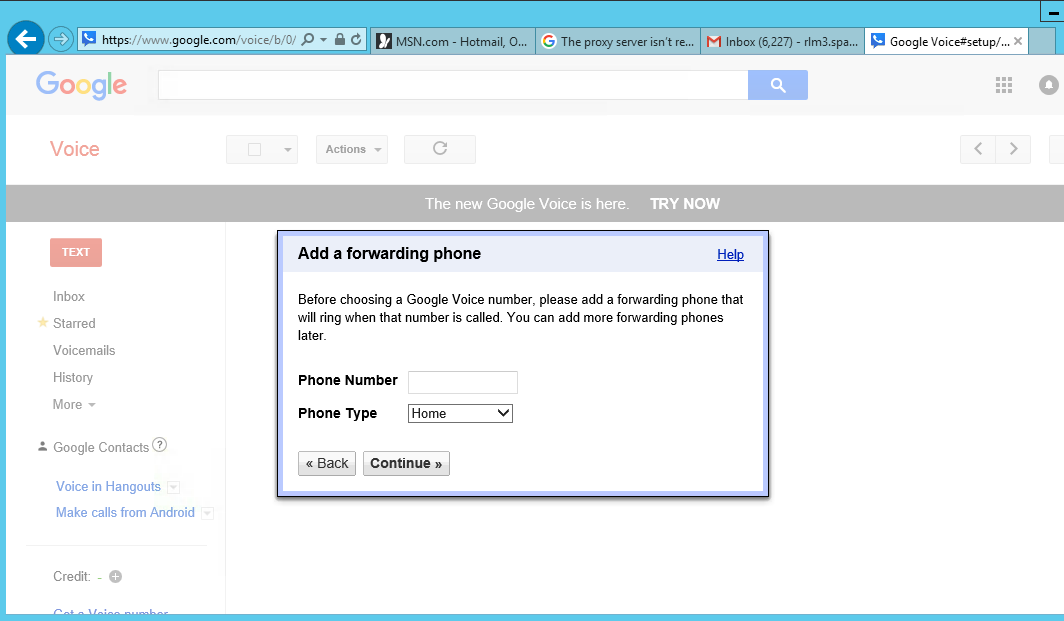Click the Voice in Hangouts link

pos(109,487)
